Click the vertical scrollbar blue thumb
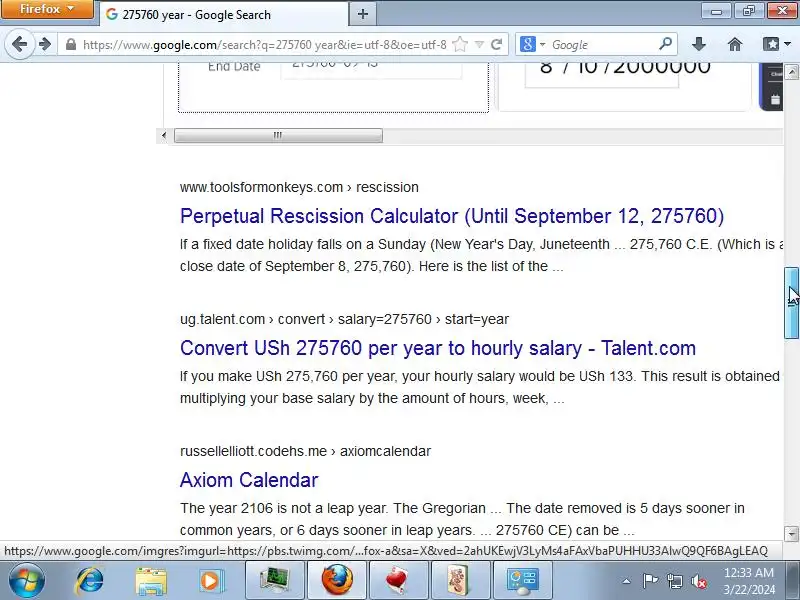Screen dimensions: 800x600 point(791,302)
